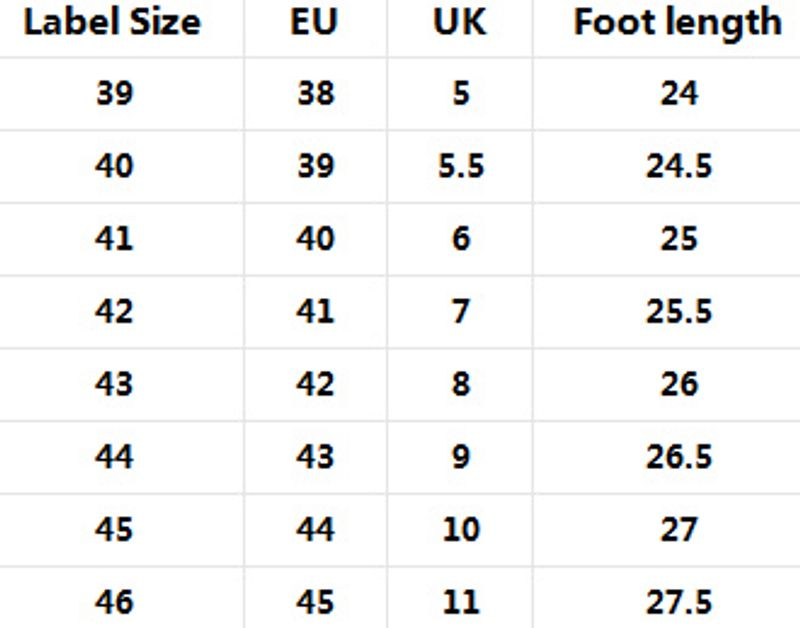This screenshot has width=800, height=628.
Task: Click UK size 5.5 cell
Action: tap(460, 166)
